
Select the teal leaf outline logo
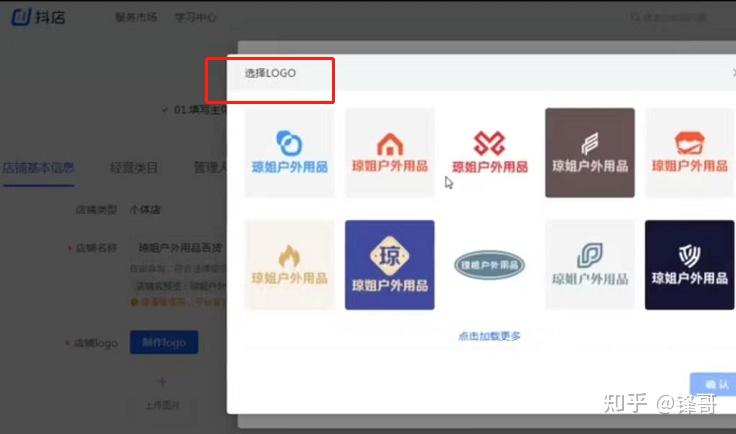pyautogui.click(x=590, y=265)
